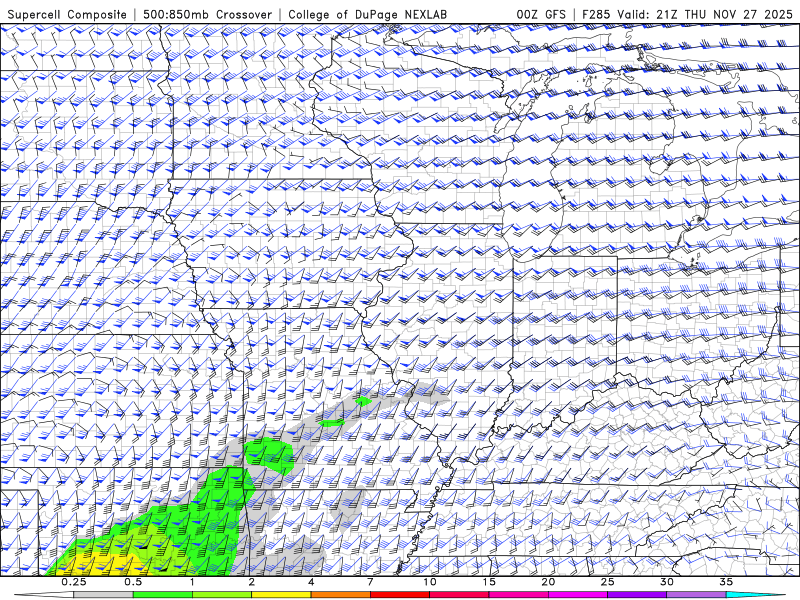Viewport: 800px width, 600px height.
Task: Click the "25" color scale label
Action: click(x=607, y=582)
